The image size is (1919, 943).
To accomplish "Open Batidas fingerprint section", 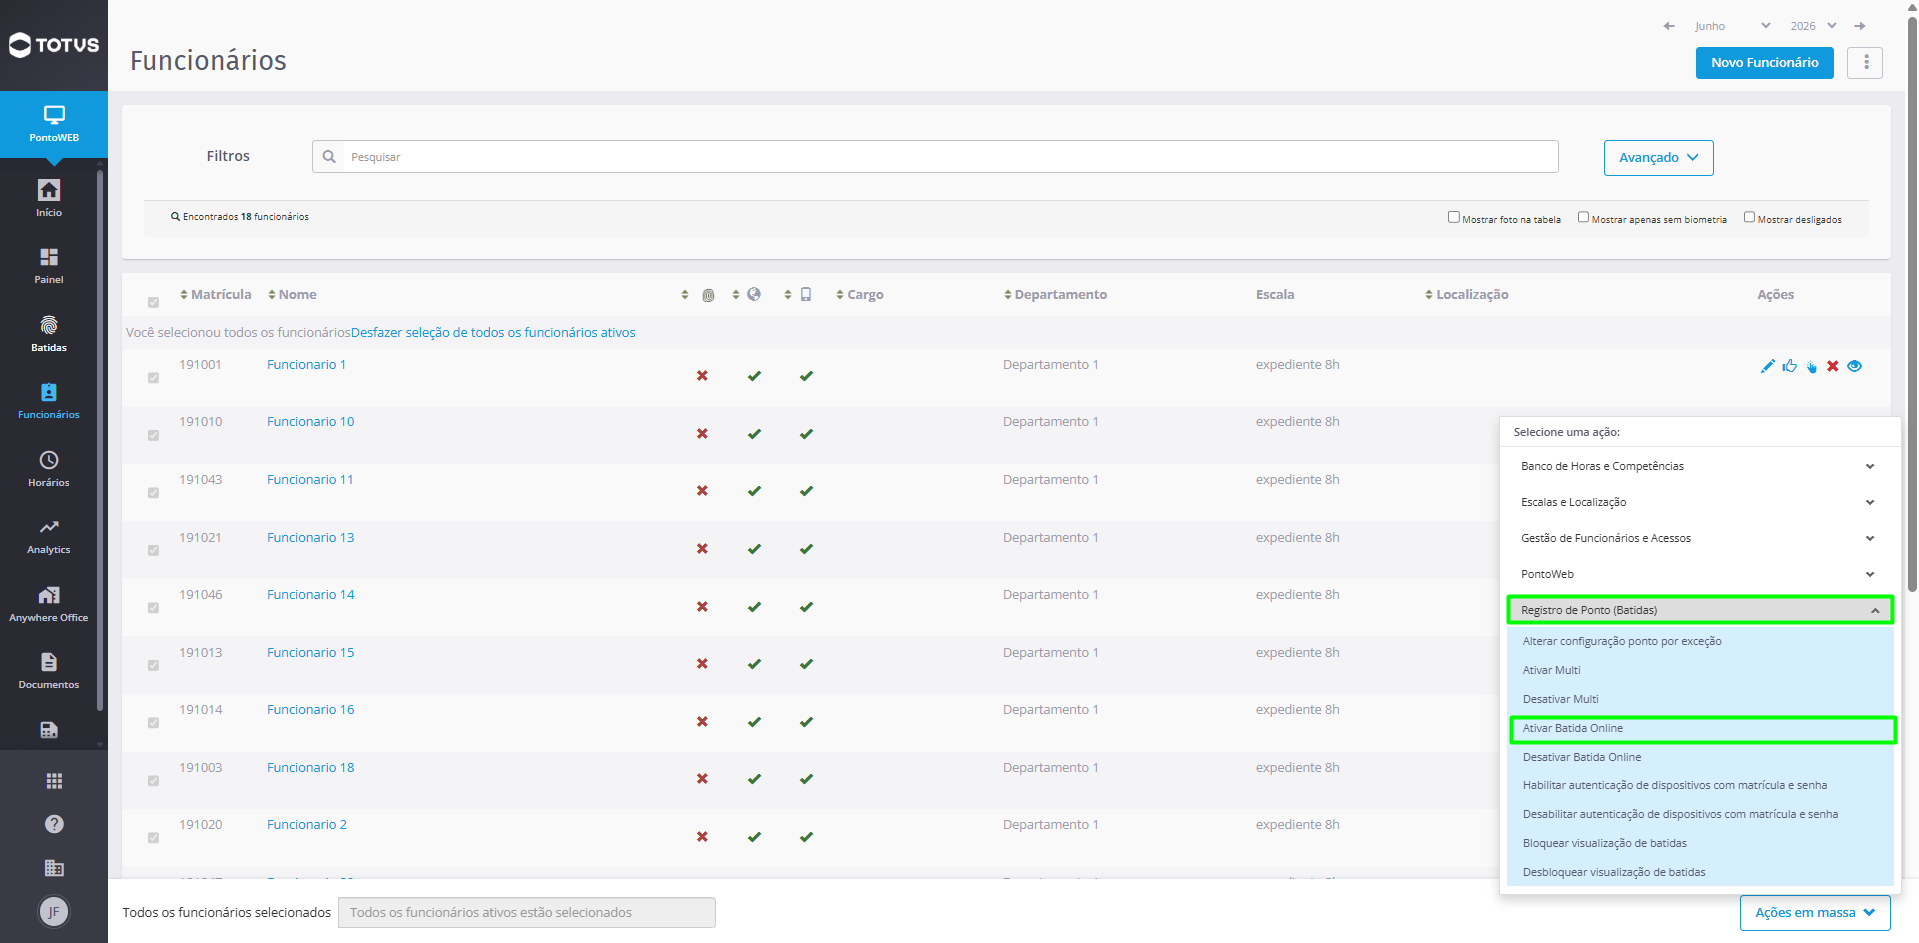I will (49, 334).
